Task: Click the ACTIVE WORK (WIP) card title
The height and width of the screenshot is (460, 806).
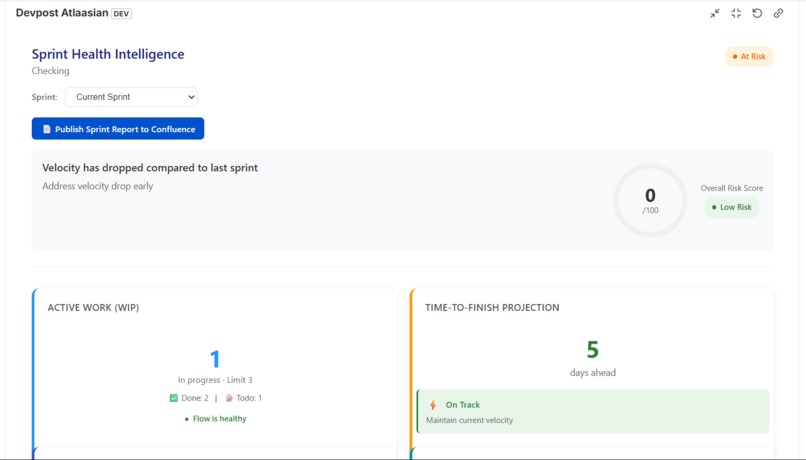Action: click(x=94, y=307)
